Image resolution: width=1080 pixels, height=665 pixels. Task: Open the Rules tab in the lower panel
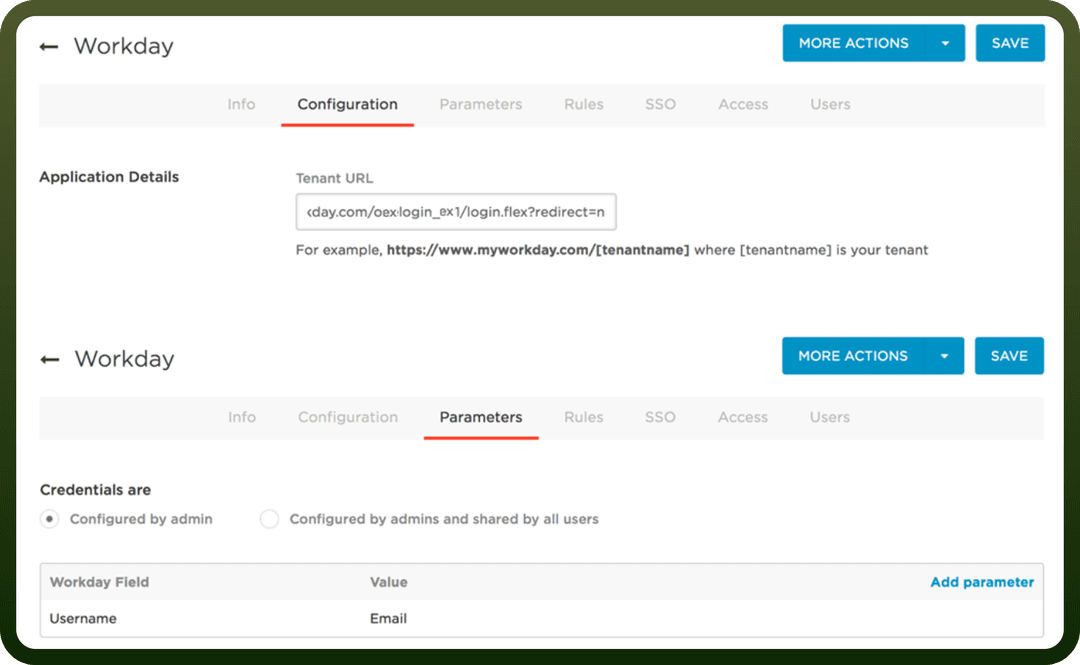[x=583, y=418]
